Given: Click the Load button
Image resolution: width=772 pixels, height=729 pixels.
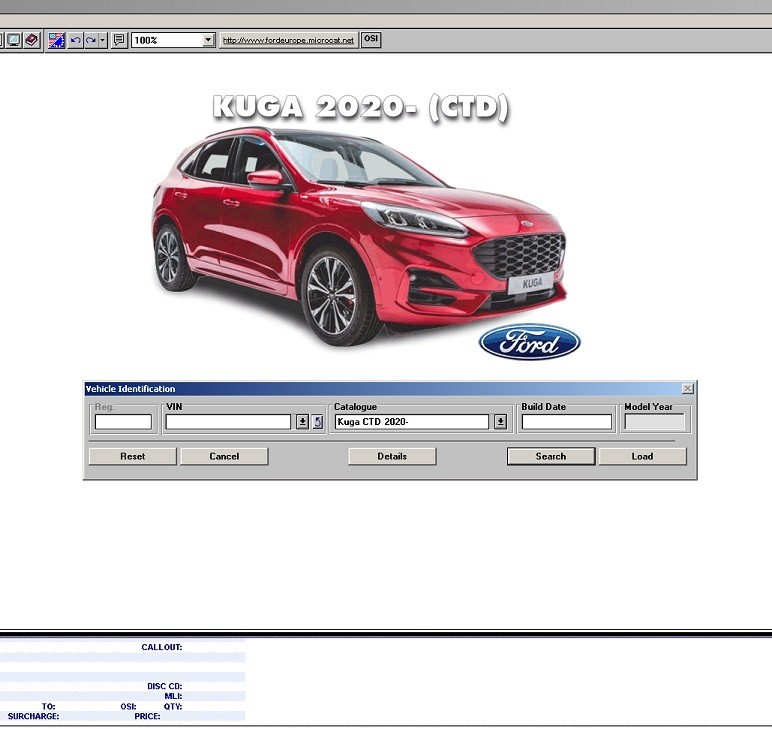Looking at the screenshot, I should click(642, 456).
